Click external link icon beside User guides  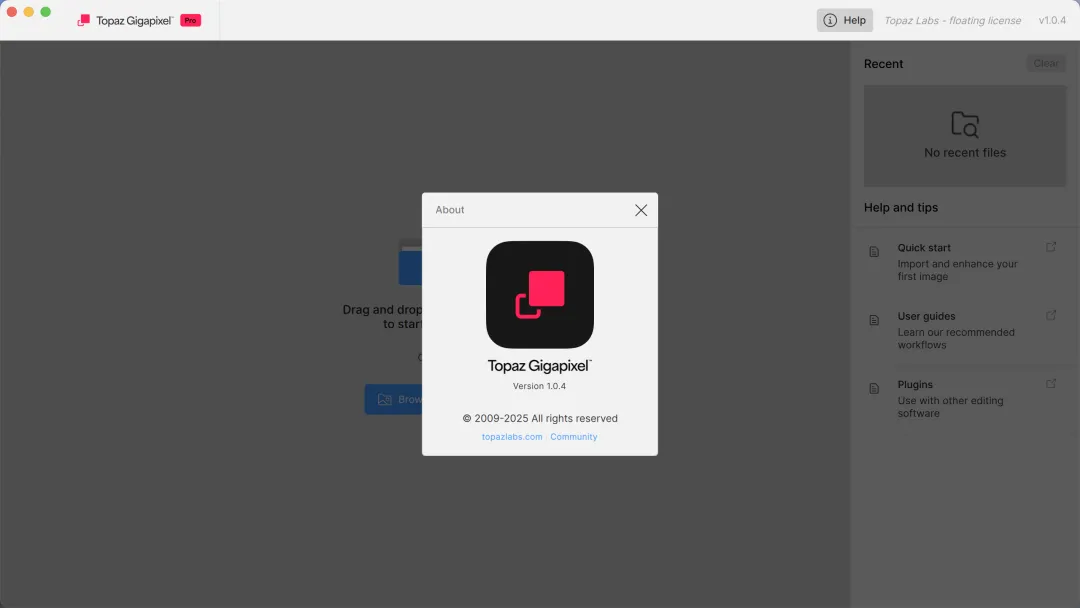click(x=1051, y=315)
